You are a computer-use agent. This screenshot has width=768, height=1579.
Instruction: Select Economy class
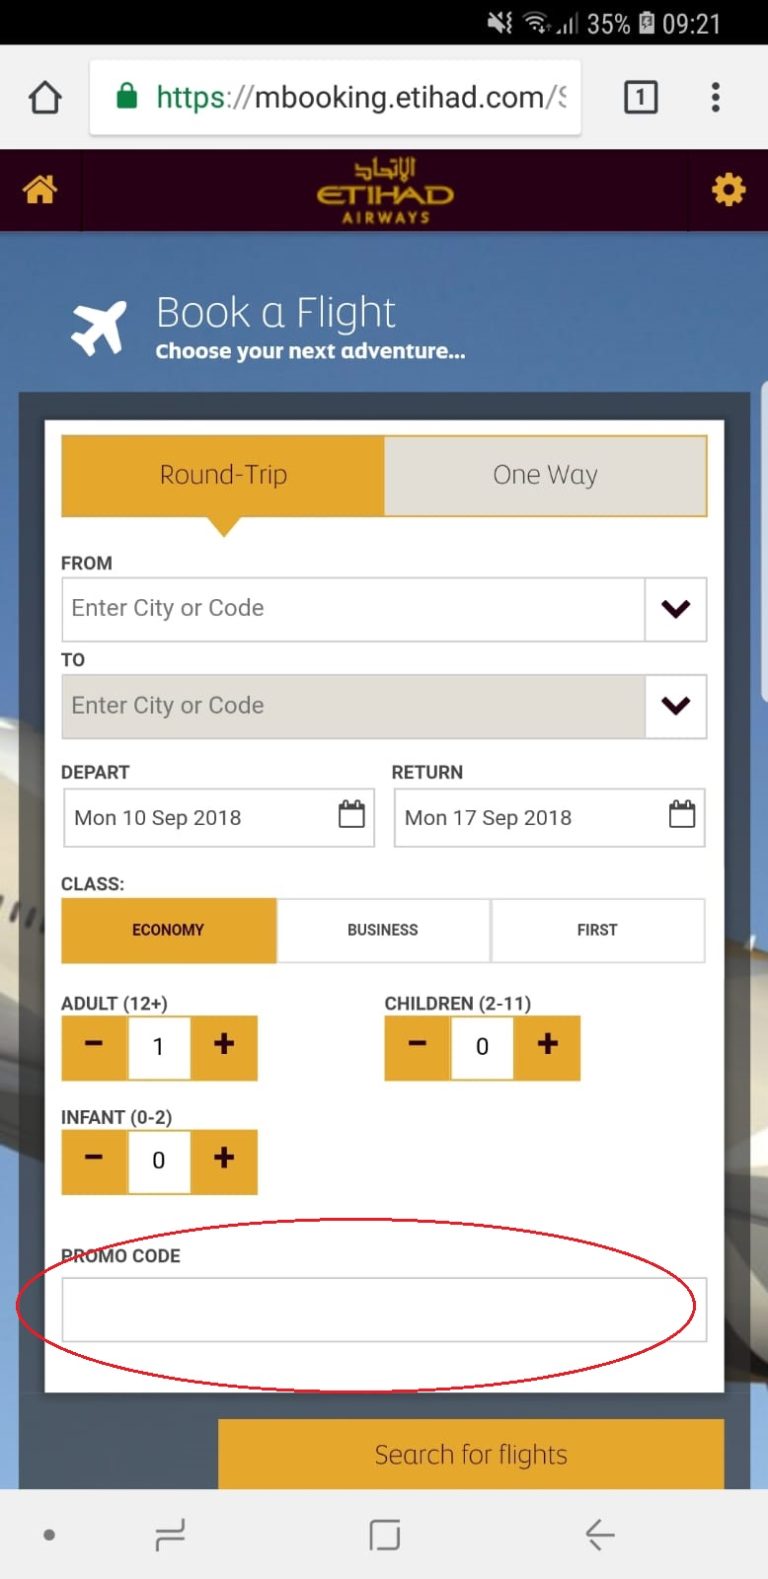(168, 930)
